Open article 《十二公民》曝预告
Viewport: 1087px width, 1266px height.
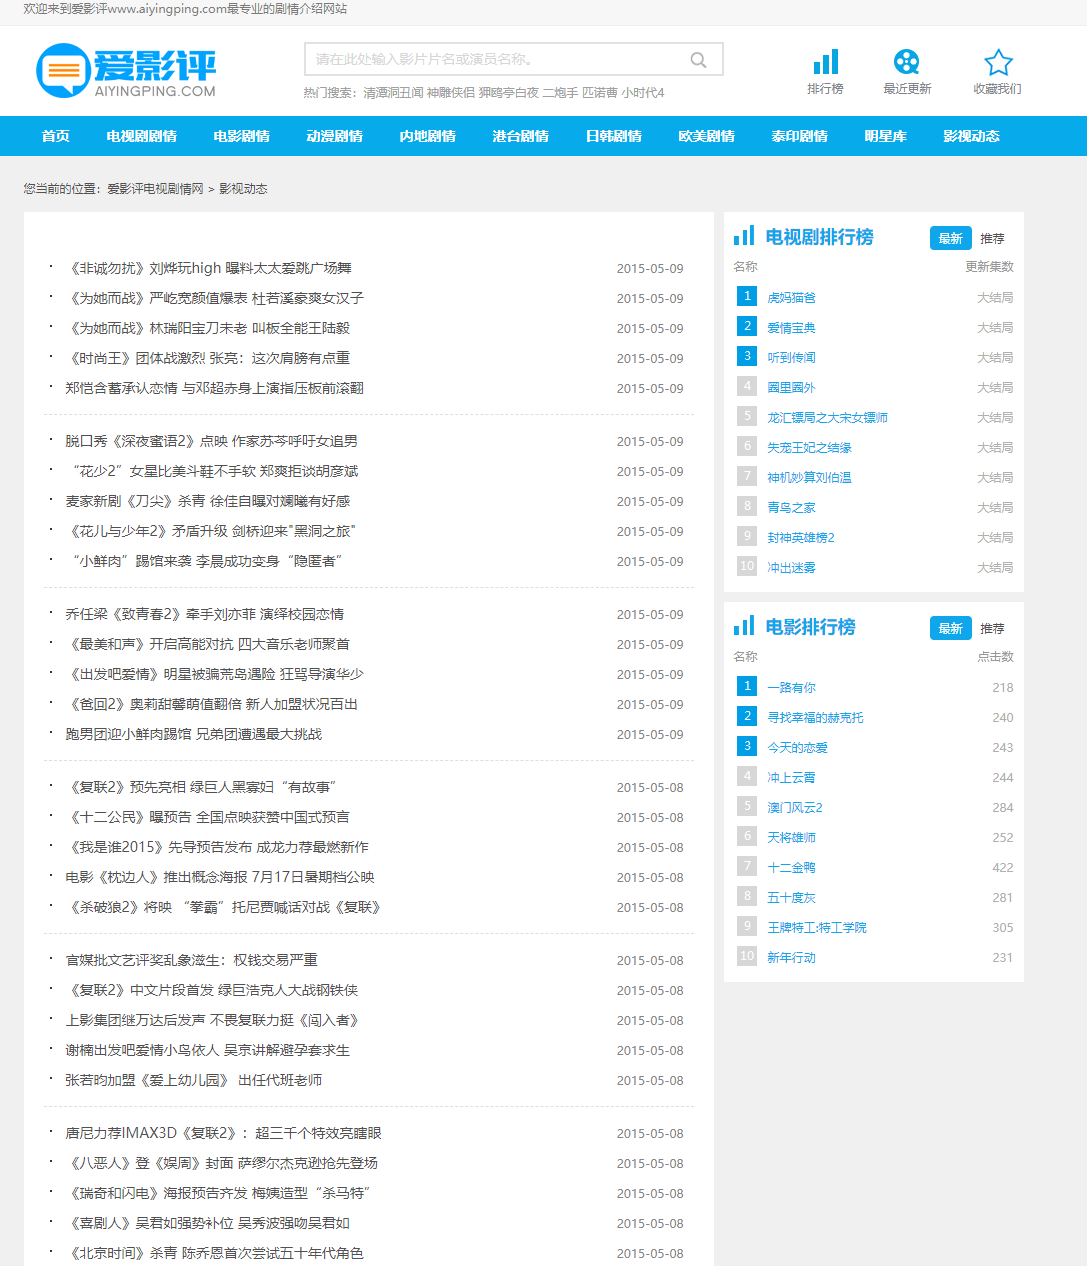click(207, 817)
